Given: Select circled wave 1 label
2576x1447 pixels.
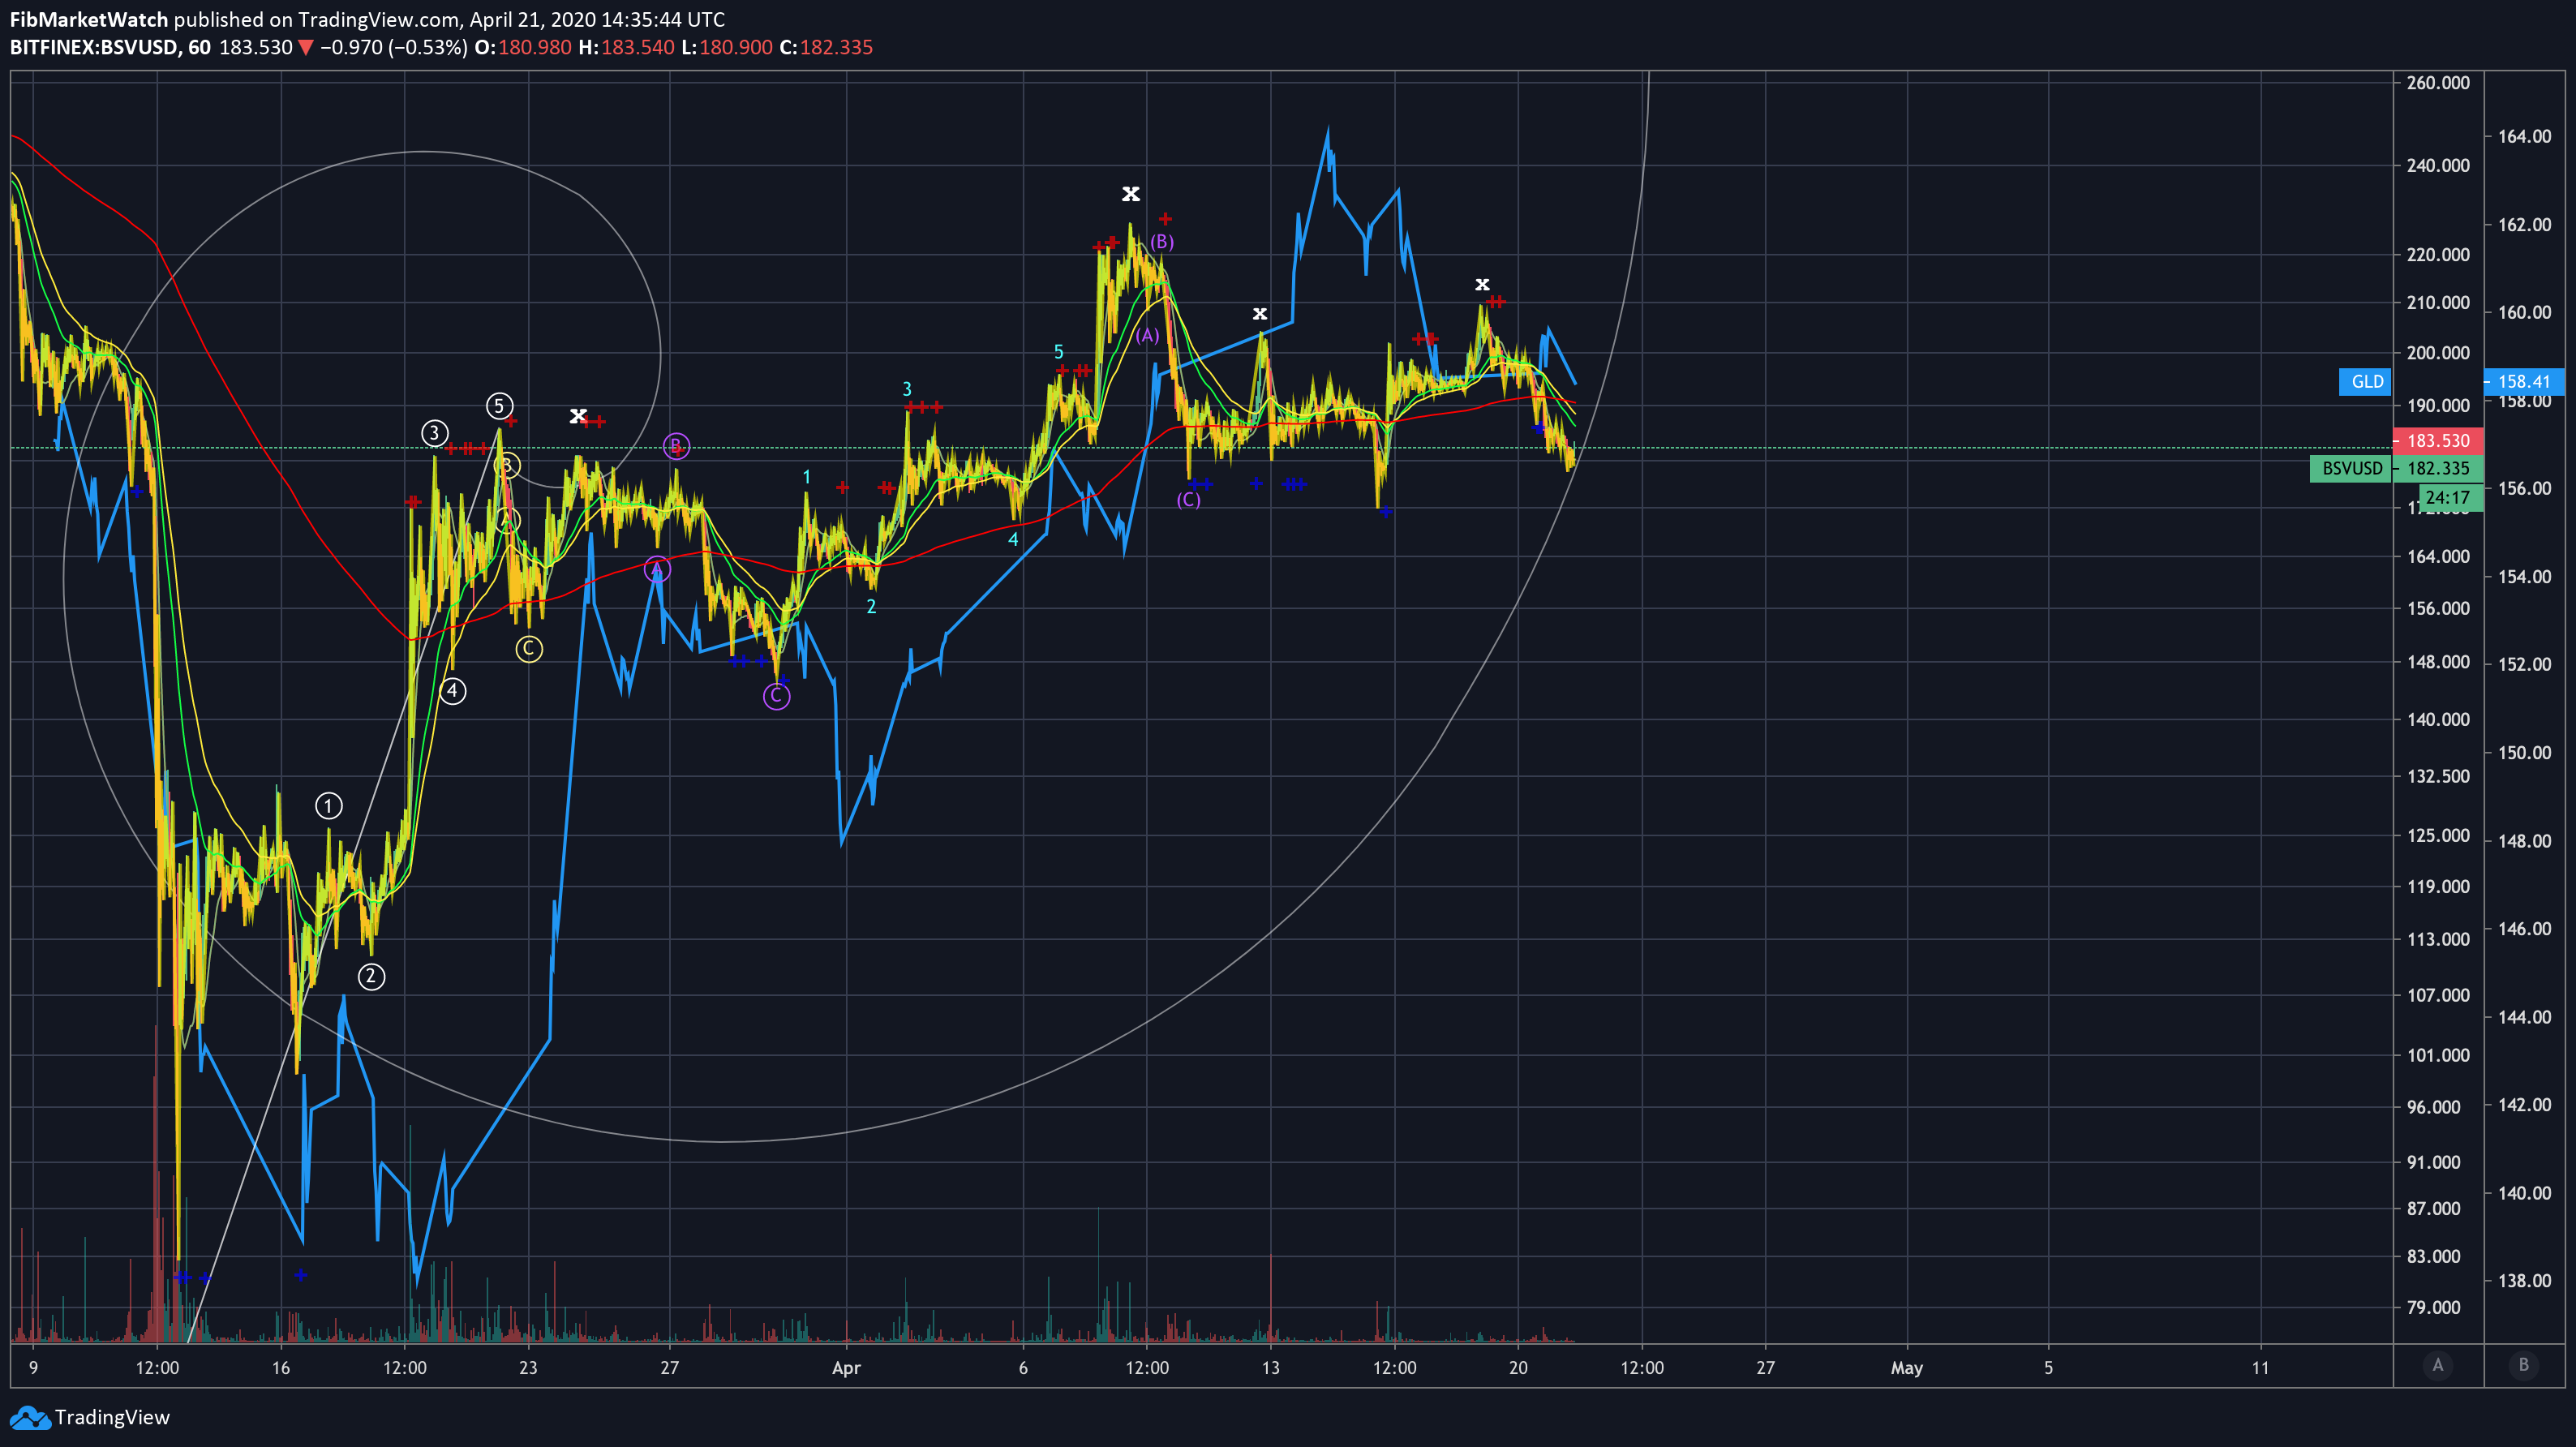Looking at the screenshot, I should tap(328, 805).
